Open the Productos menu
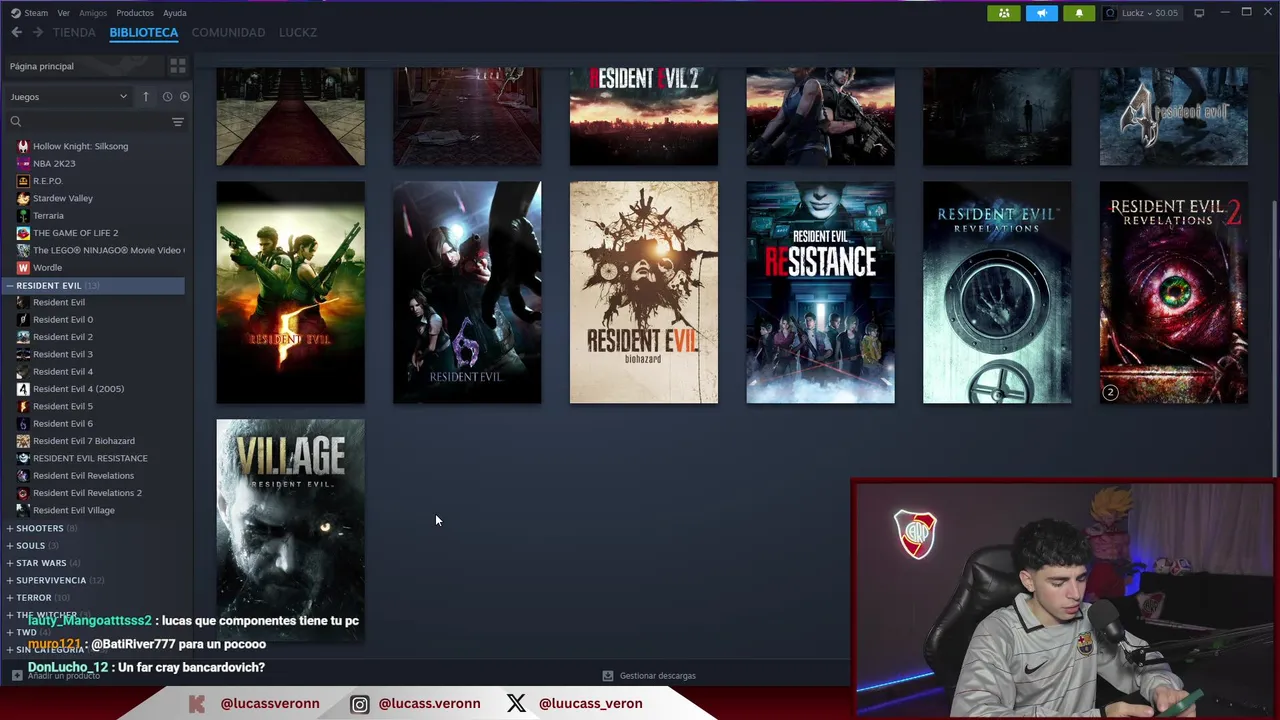1280x720 pixels. pos(135,13)
